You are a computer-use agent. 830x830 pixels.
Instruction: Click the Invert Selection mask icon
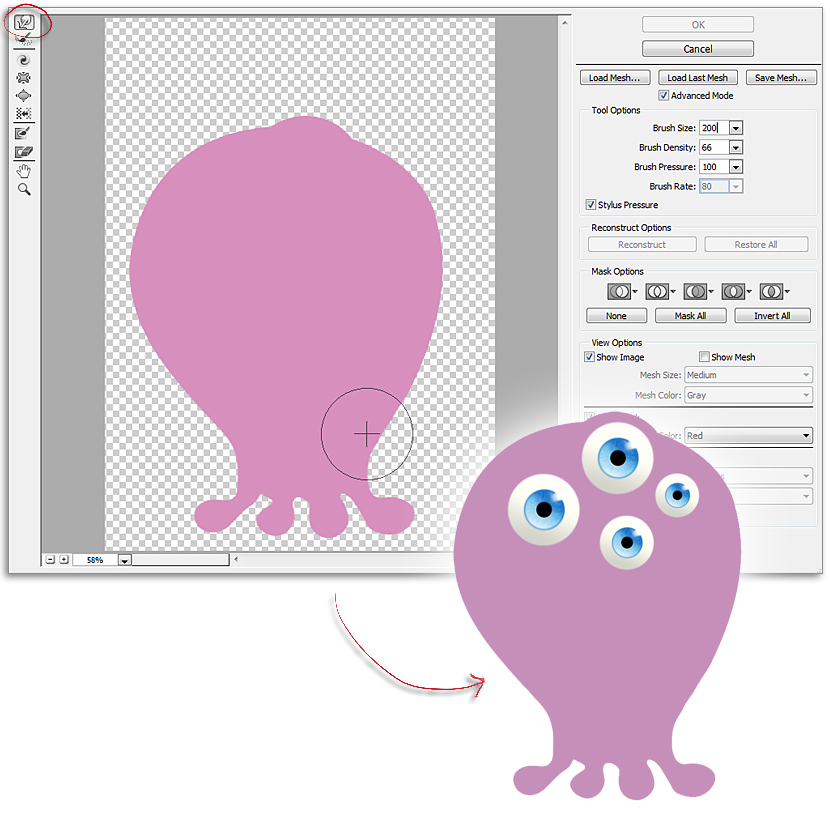tap(771, 292)
